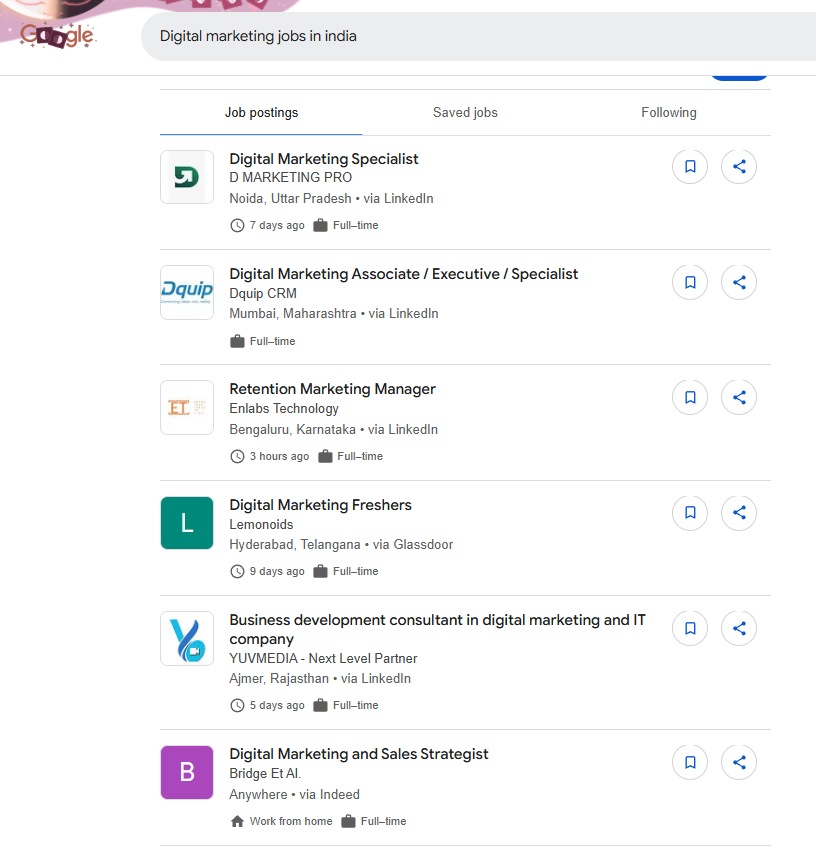The height and width of the screenshot is (848, 816).
Task: Select Hyderabad, Telangana via Glassdoor text
Action: [x=341, y=545]
